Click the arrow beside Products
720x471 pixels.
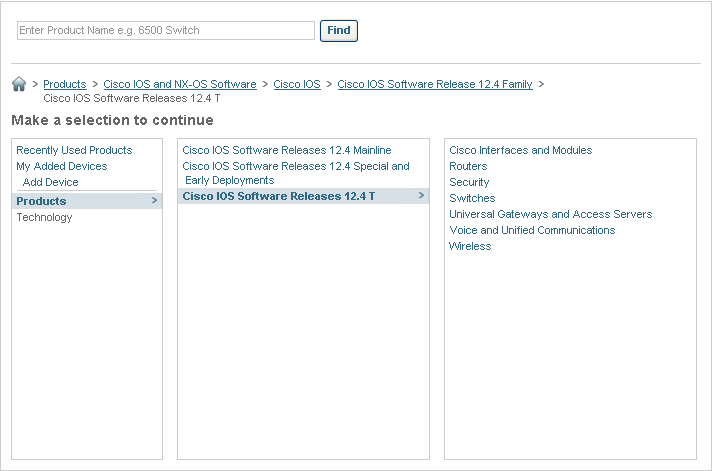coord(154,201)
